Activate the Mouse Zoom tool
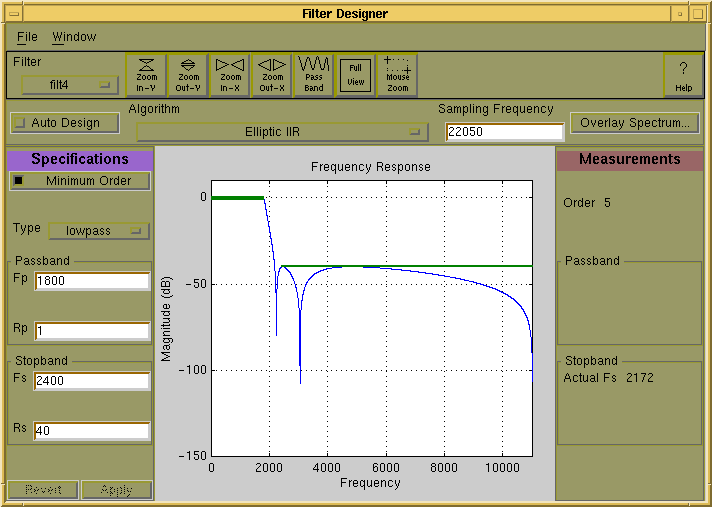Screen dimensions: 712x507 [397, 75]
